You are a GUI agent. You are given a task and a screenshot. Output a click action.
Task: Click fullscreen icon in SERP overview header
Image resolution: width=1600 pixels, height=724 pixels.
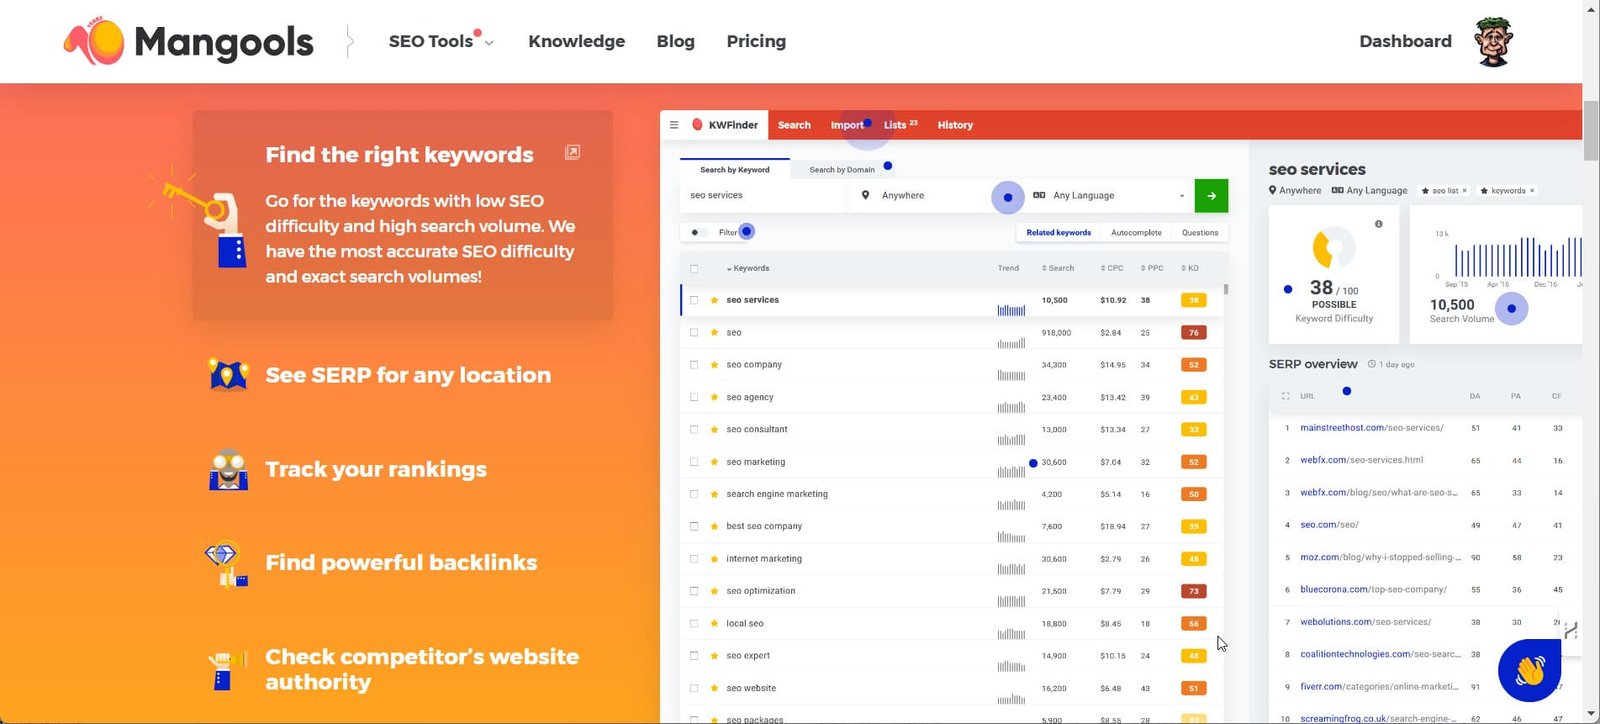point(1286,396)
